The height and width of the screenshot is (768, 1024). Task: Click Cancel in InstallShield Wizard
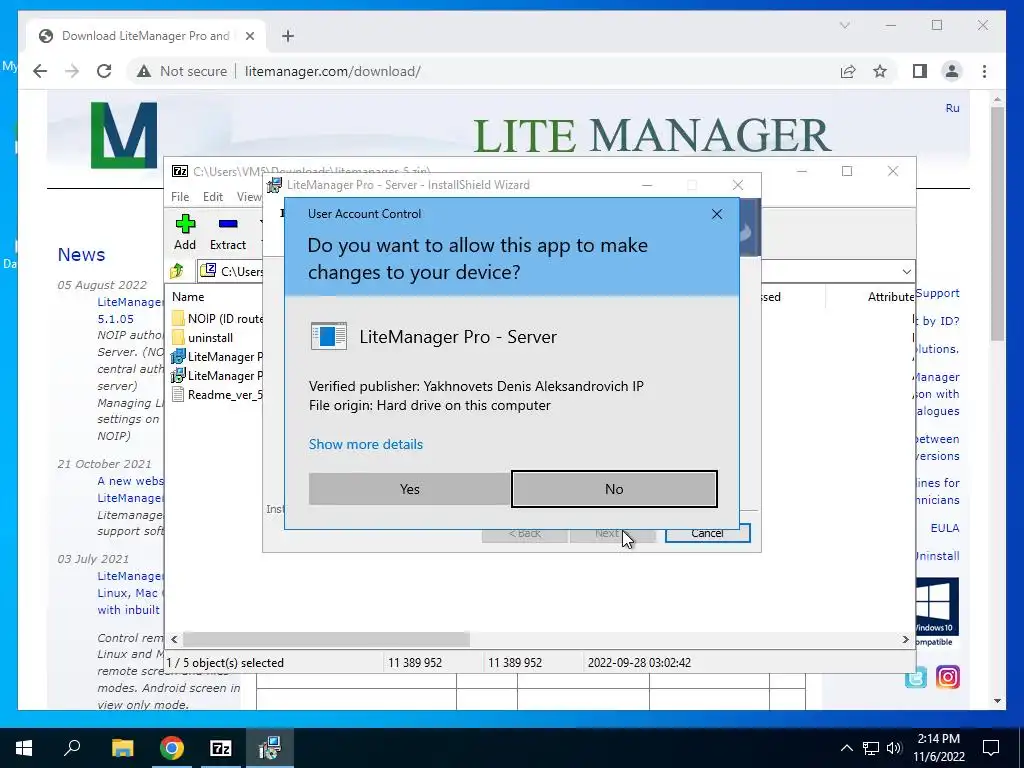[x=707, y=534]
